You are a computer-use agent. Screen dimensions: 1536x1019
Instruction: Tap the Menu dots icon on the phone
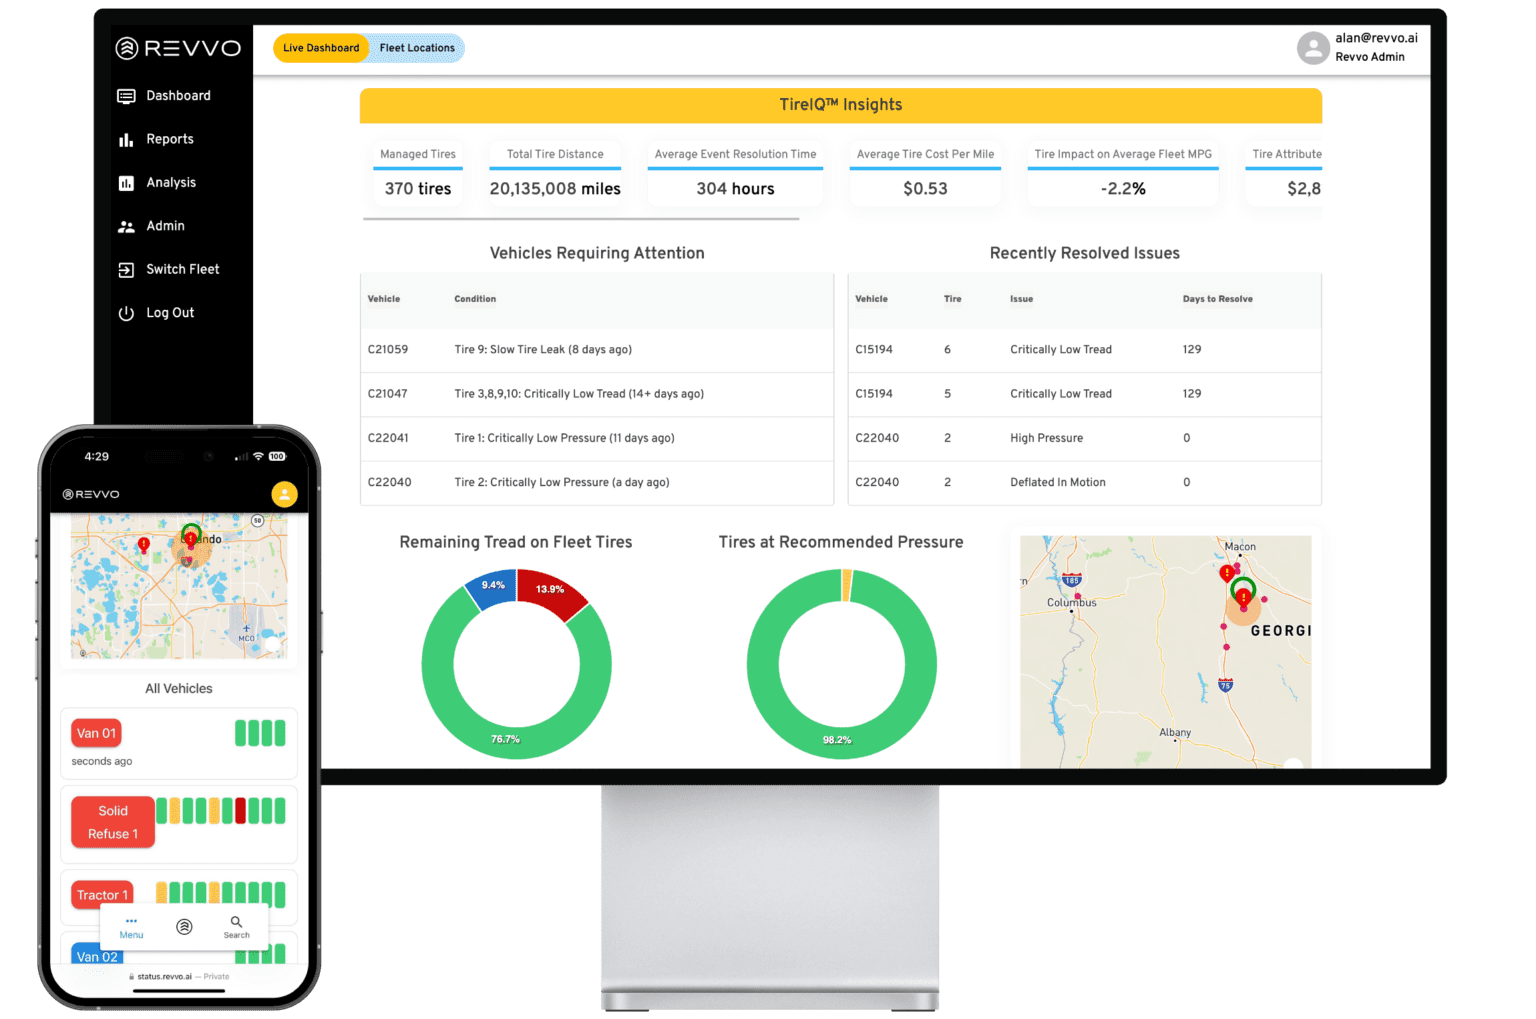coord(130,920)
